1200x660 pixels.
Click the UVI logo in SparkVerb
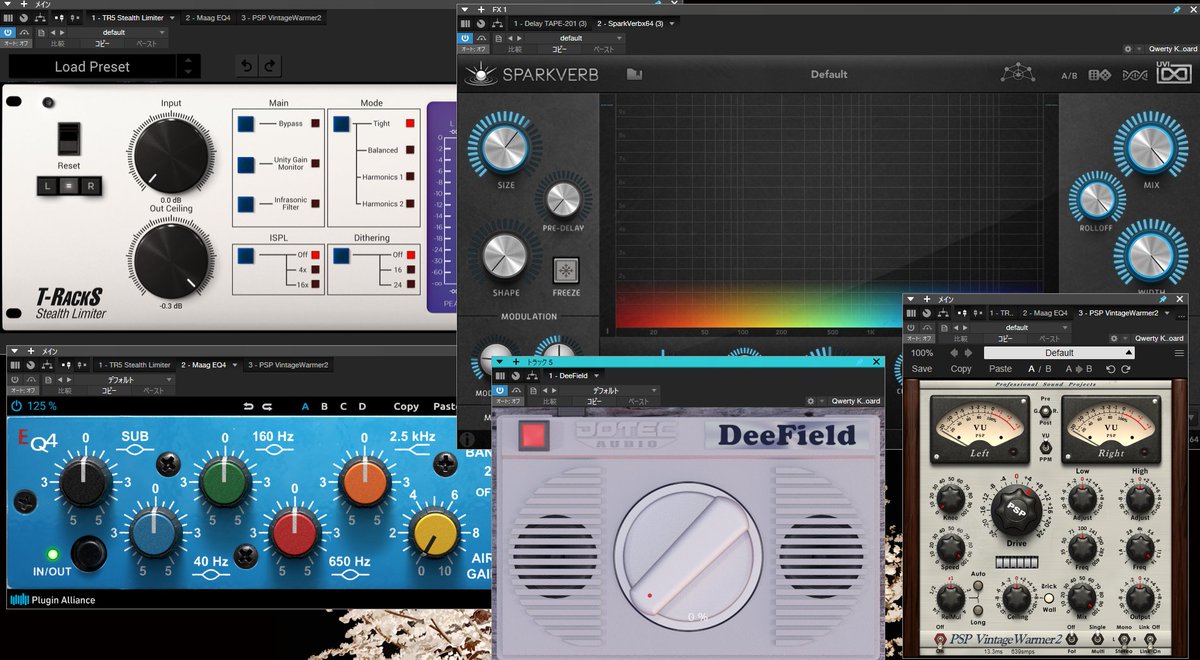point(1172,74)
